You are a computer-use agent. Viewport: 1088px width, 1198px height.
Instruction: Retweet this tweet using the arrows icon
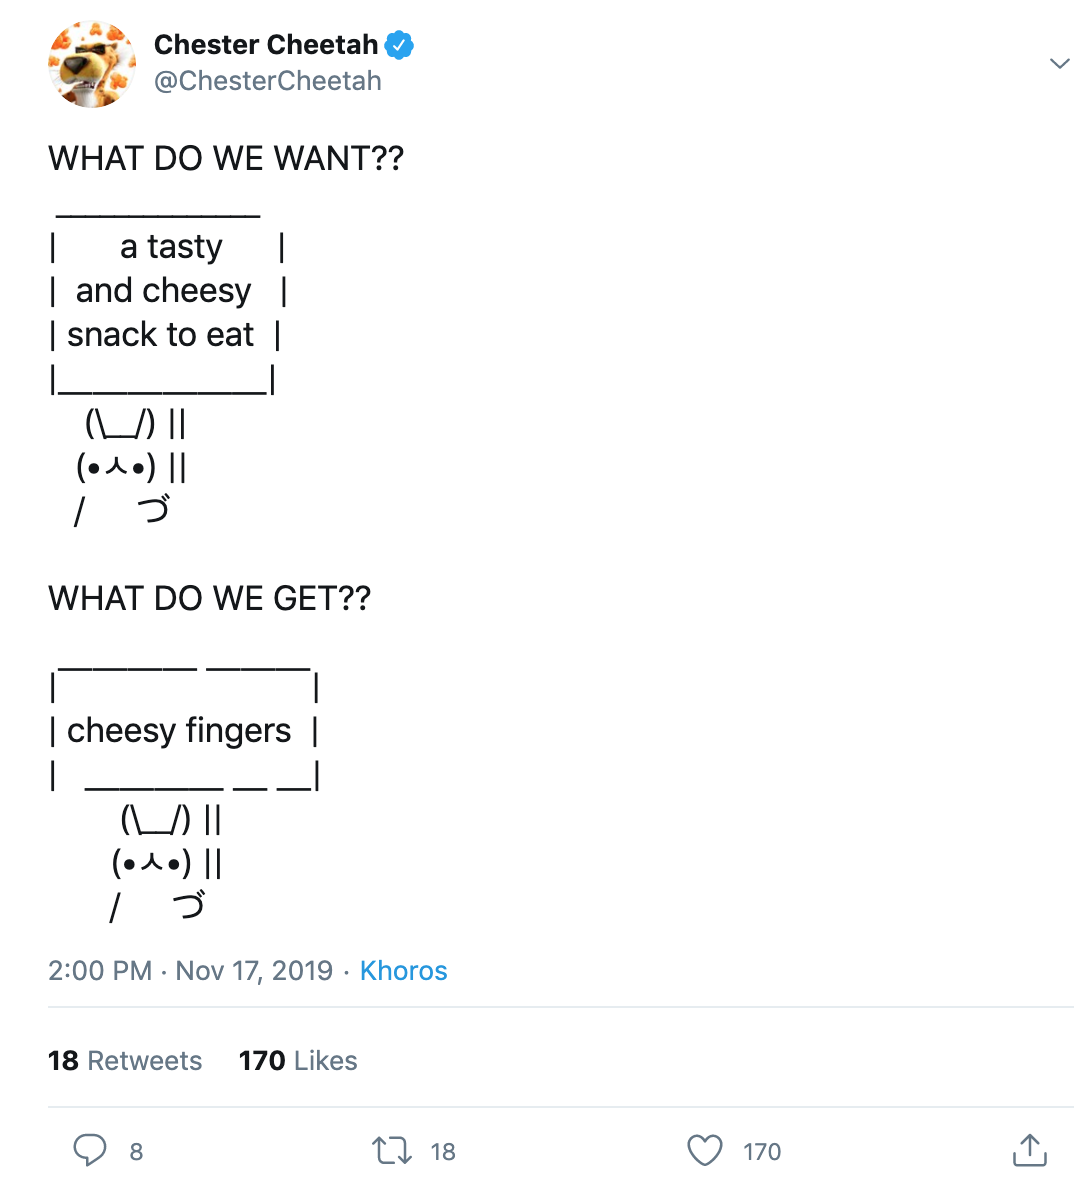click(x=392, y=1151)
